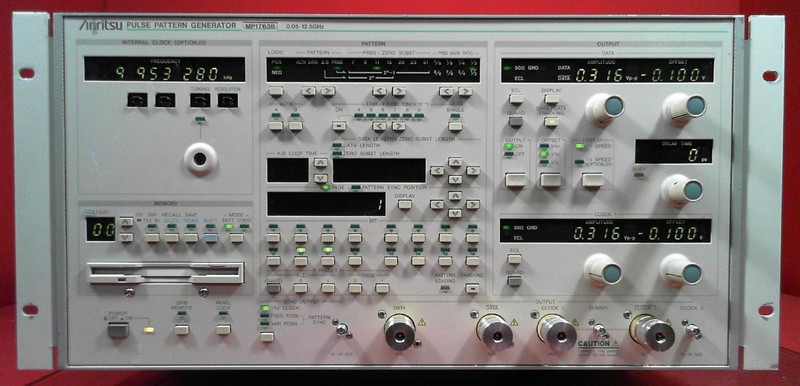
Task: Click left arrow under error addition rate LEDs
Action: coord(379,125)
